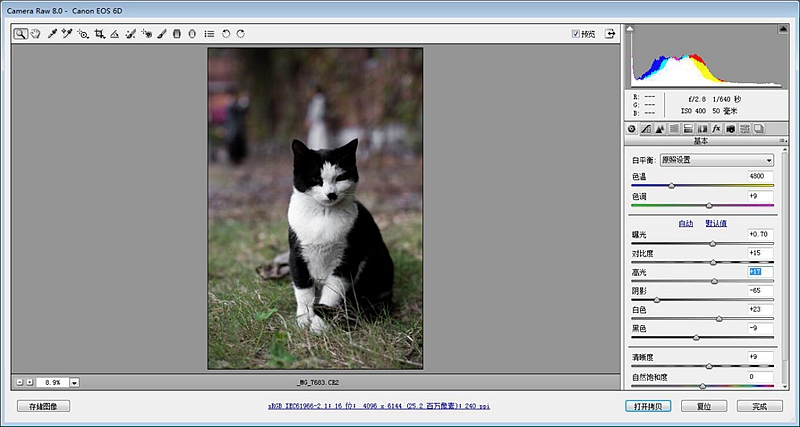Open the 基本 panel options menu

[783, 140]
